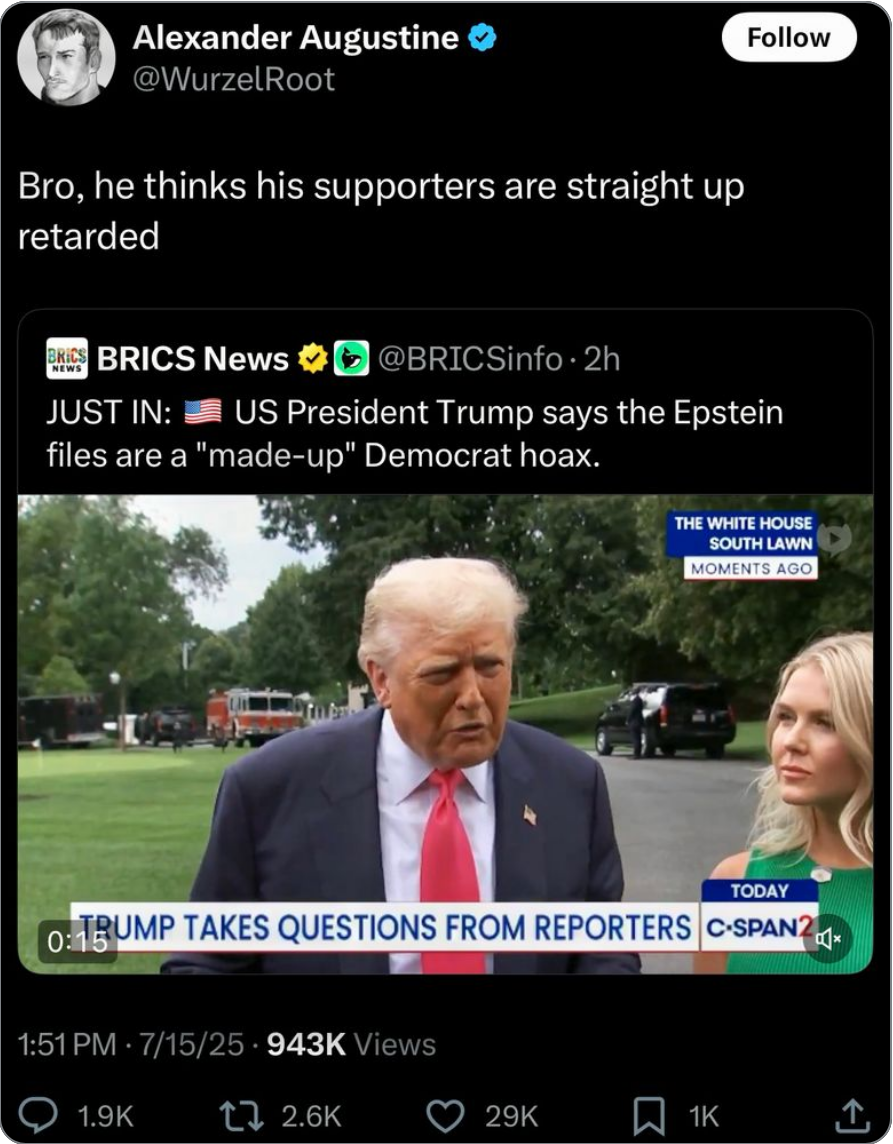
Task: Bookmark the post with the bookmark icon
Action: (649, 1116)
